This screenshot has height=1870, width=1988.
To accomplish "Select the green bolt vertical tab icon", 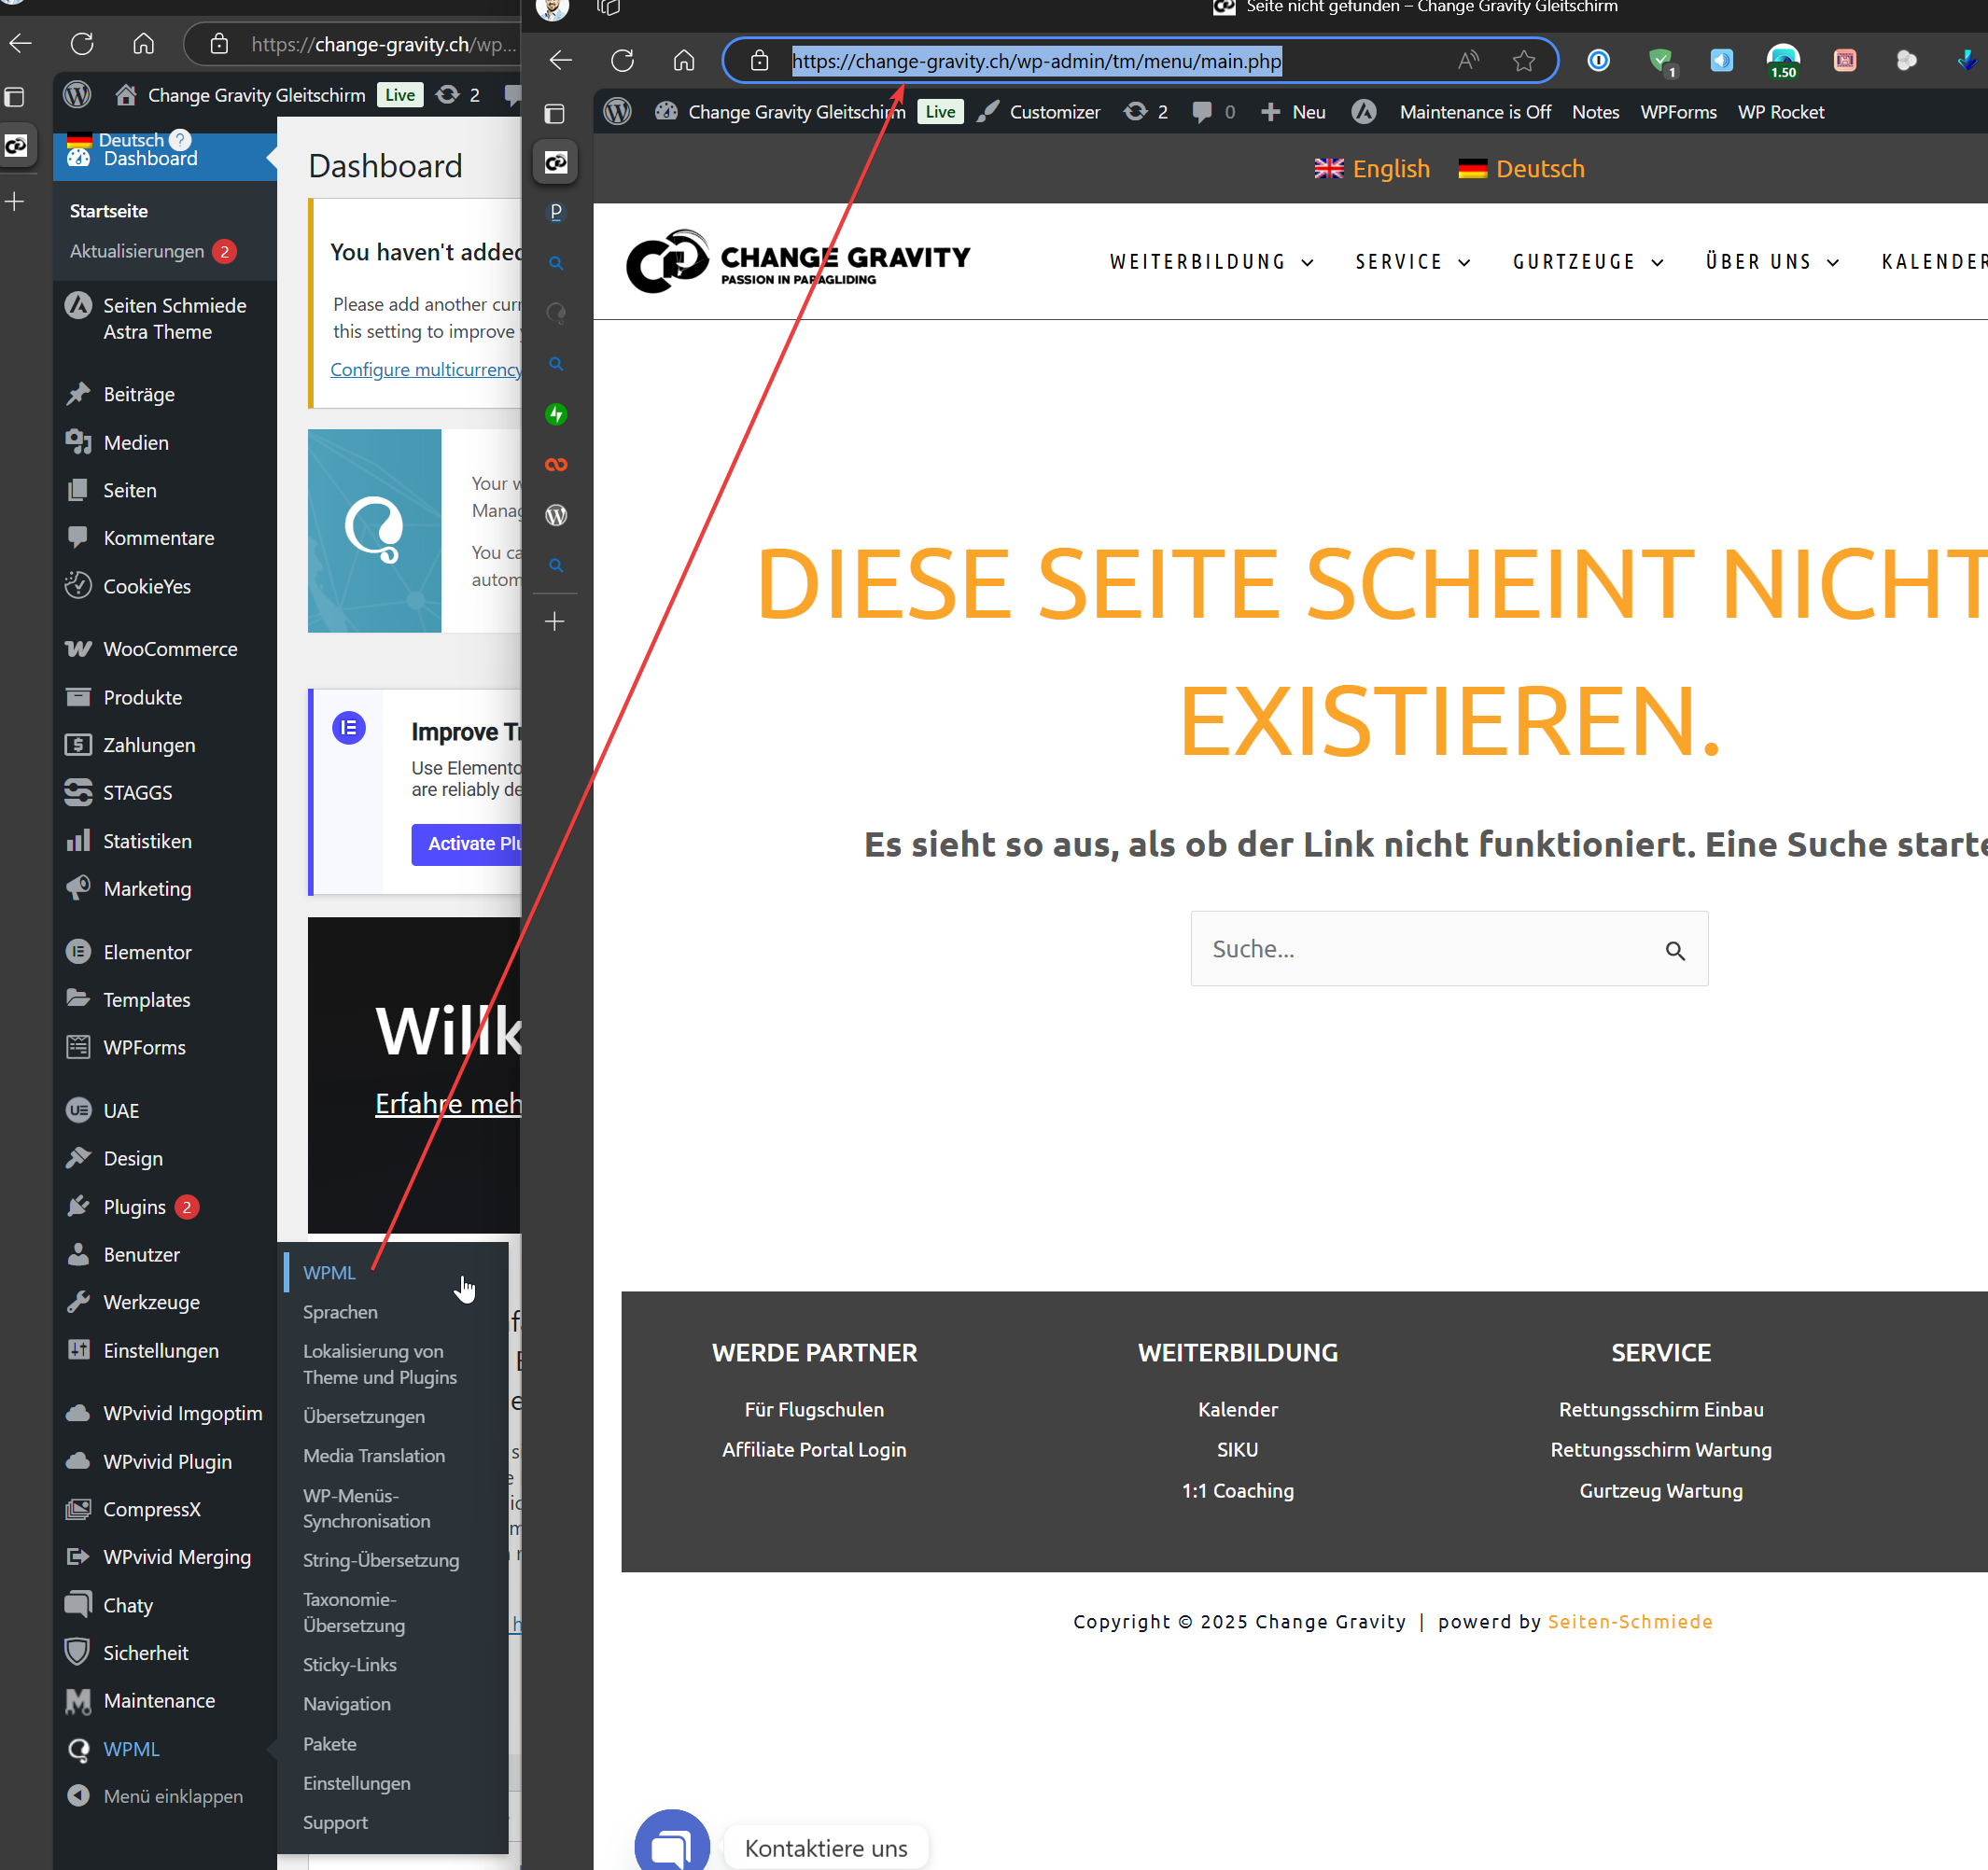I will (x=556, y=414).
